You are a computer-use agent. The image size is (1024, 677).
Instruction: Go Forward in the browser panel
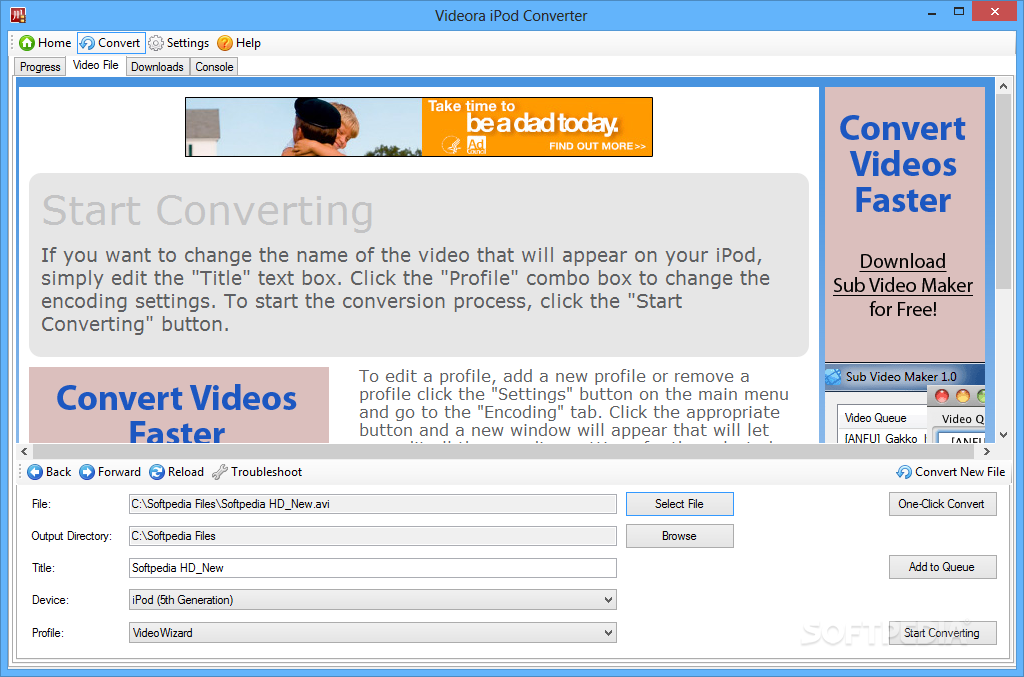110,472
